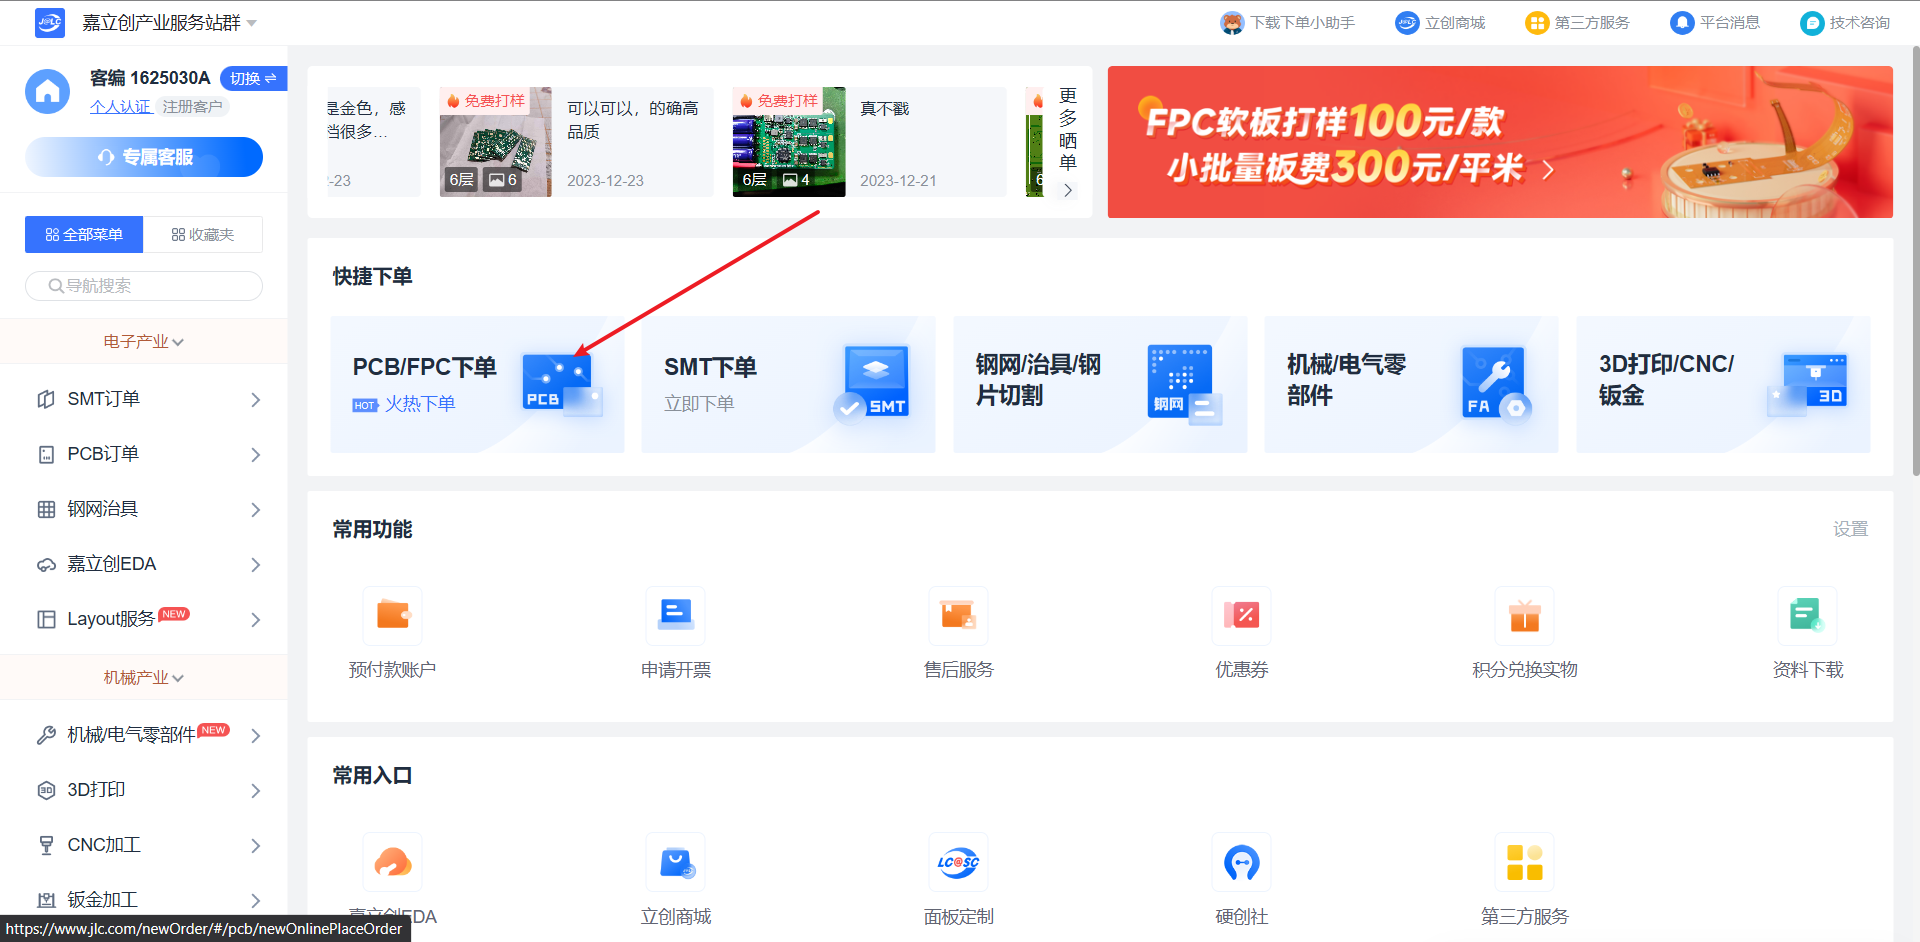
Task: Click the SMT order icon
Action: point(872,385)
